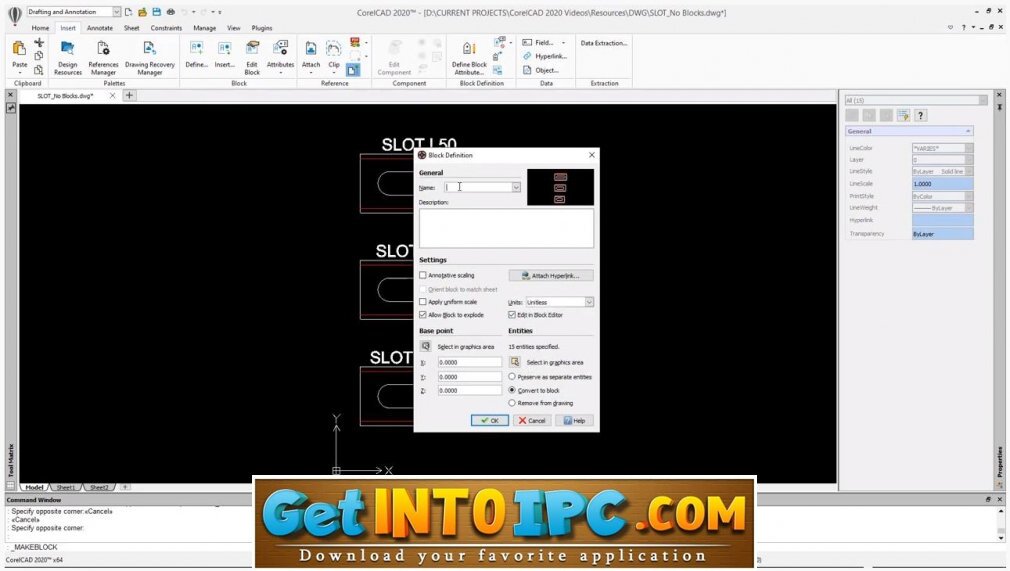1010x571 pixels.
Task: Uncheck Edit in Block Editor
Action: pyautogui.click(x=511, y=315)
